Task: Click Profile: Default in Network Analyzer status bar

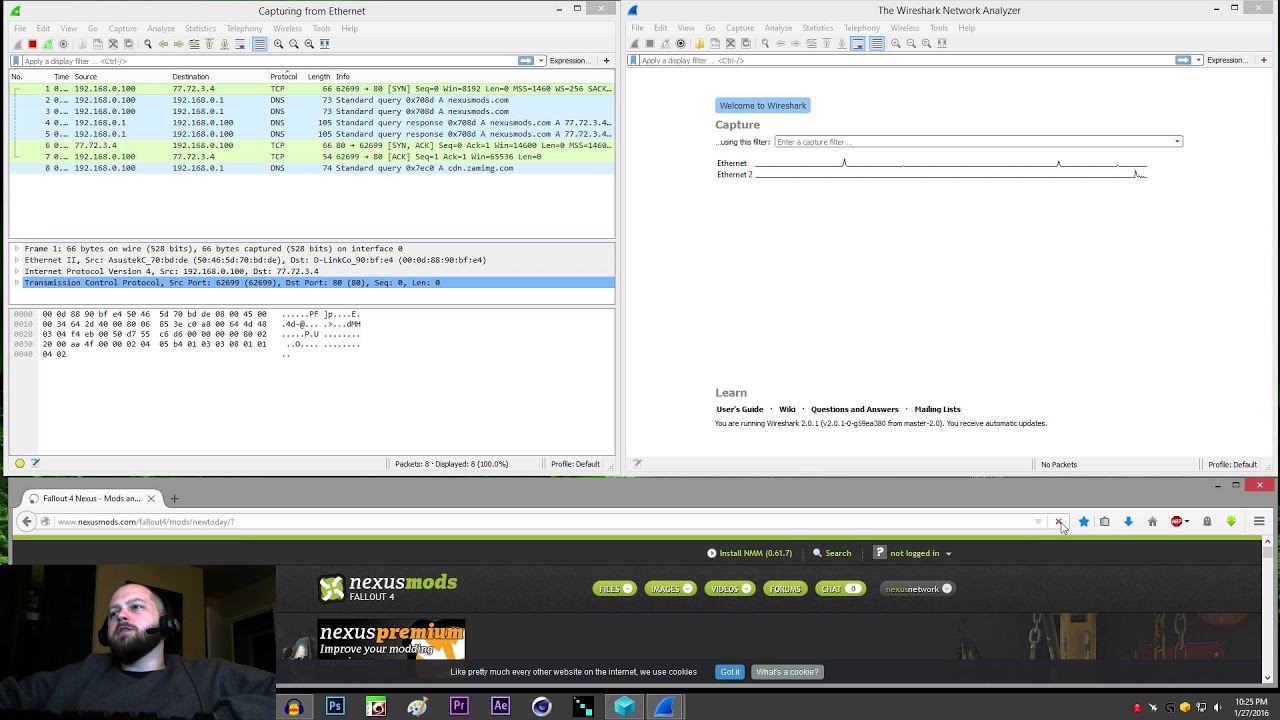Action: coord(1232,464)
